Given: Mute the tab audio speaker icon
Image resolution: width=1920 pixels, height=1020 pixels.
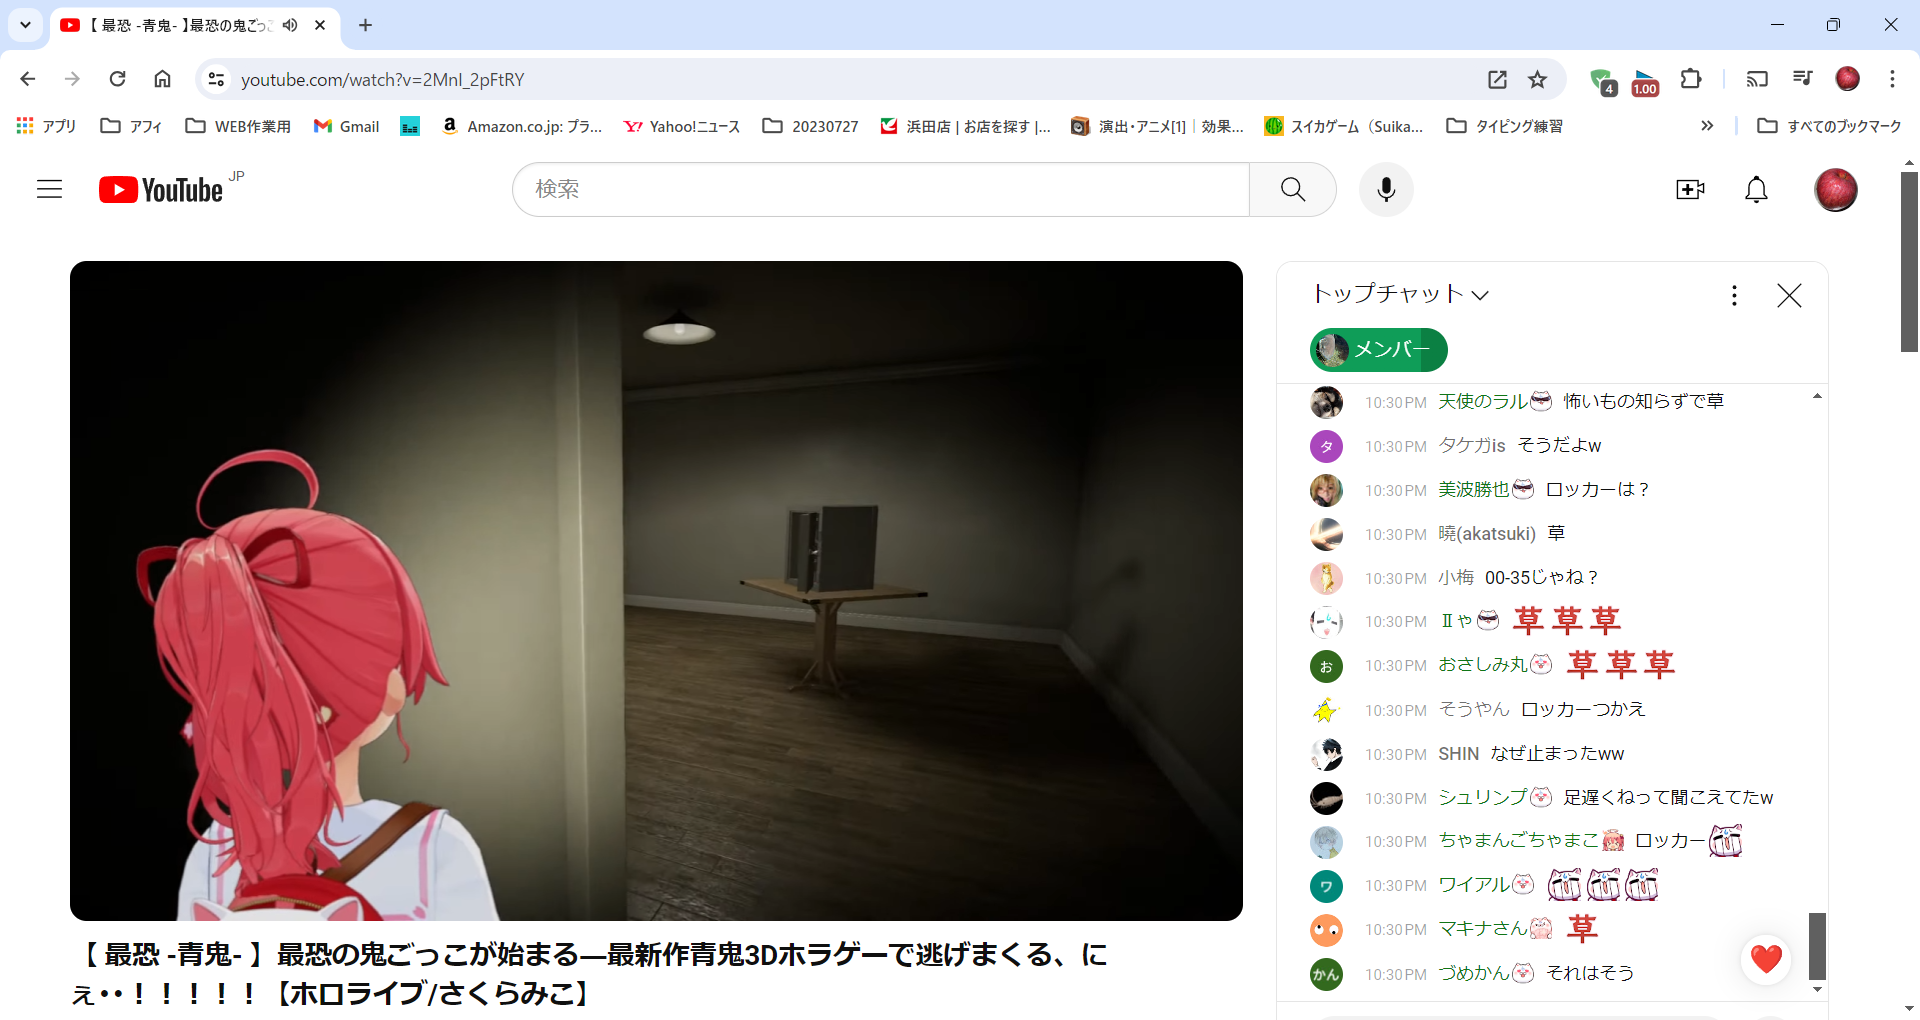Looking at the screenshot, I should pos(289,25).
